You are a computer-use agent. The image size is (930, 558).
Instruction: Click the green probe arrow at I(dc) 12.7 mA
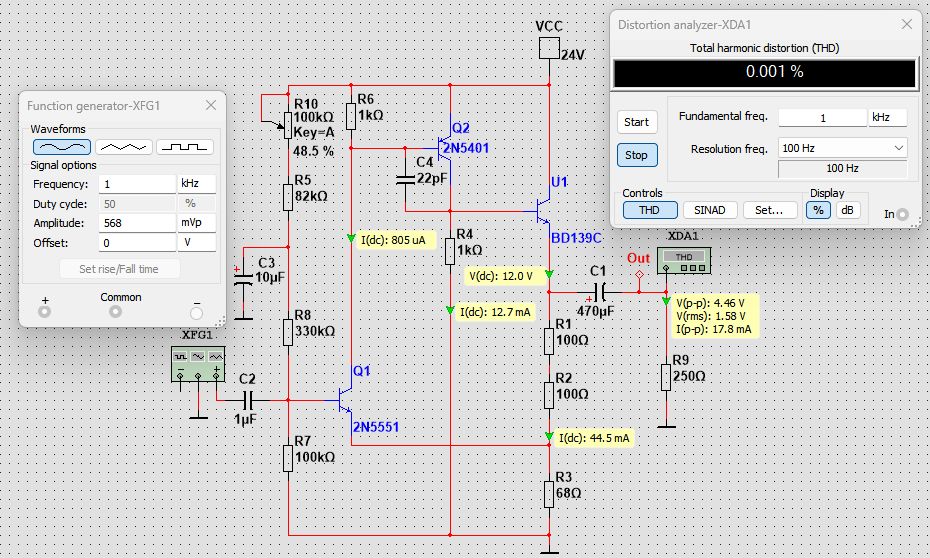point(450,310)
